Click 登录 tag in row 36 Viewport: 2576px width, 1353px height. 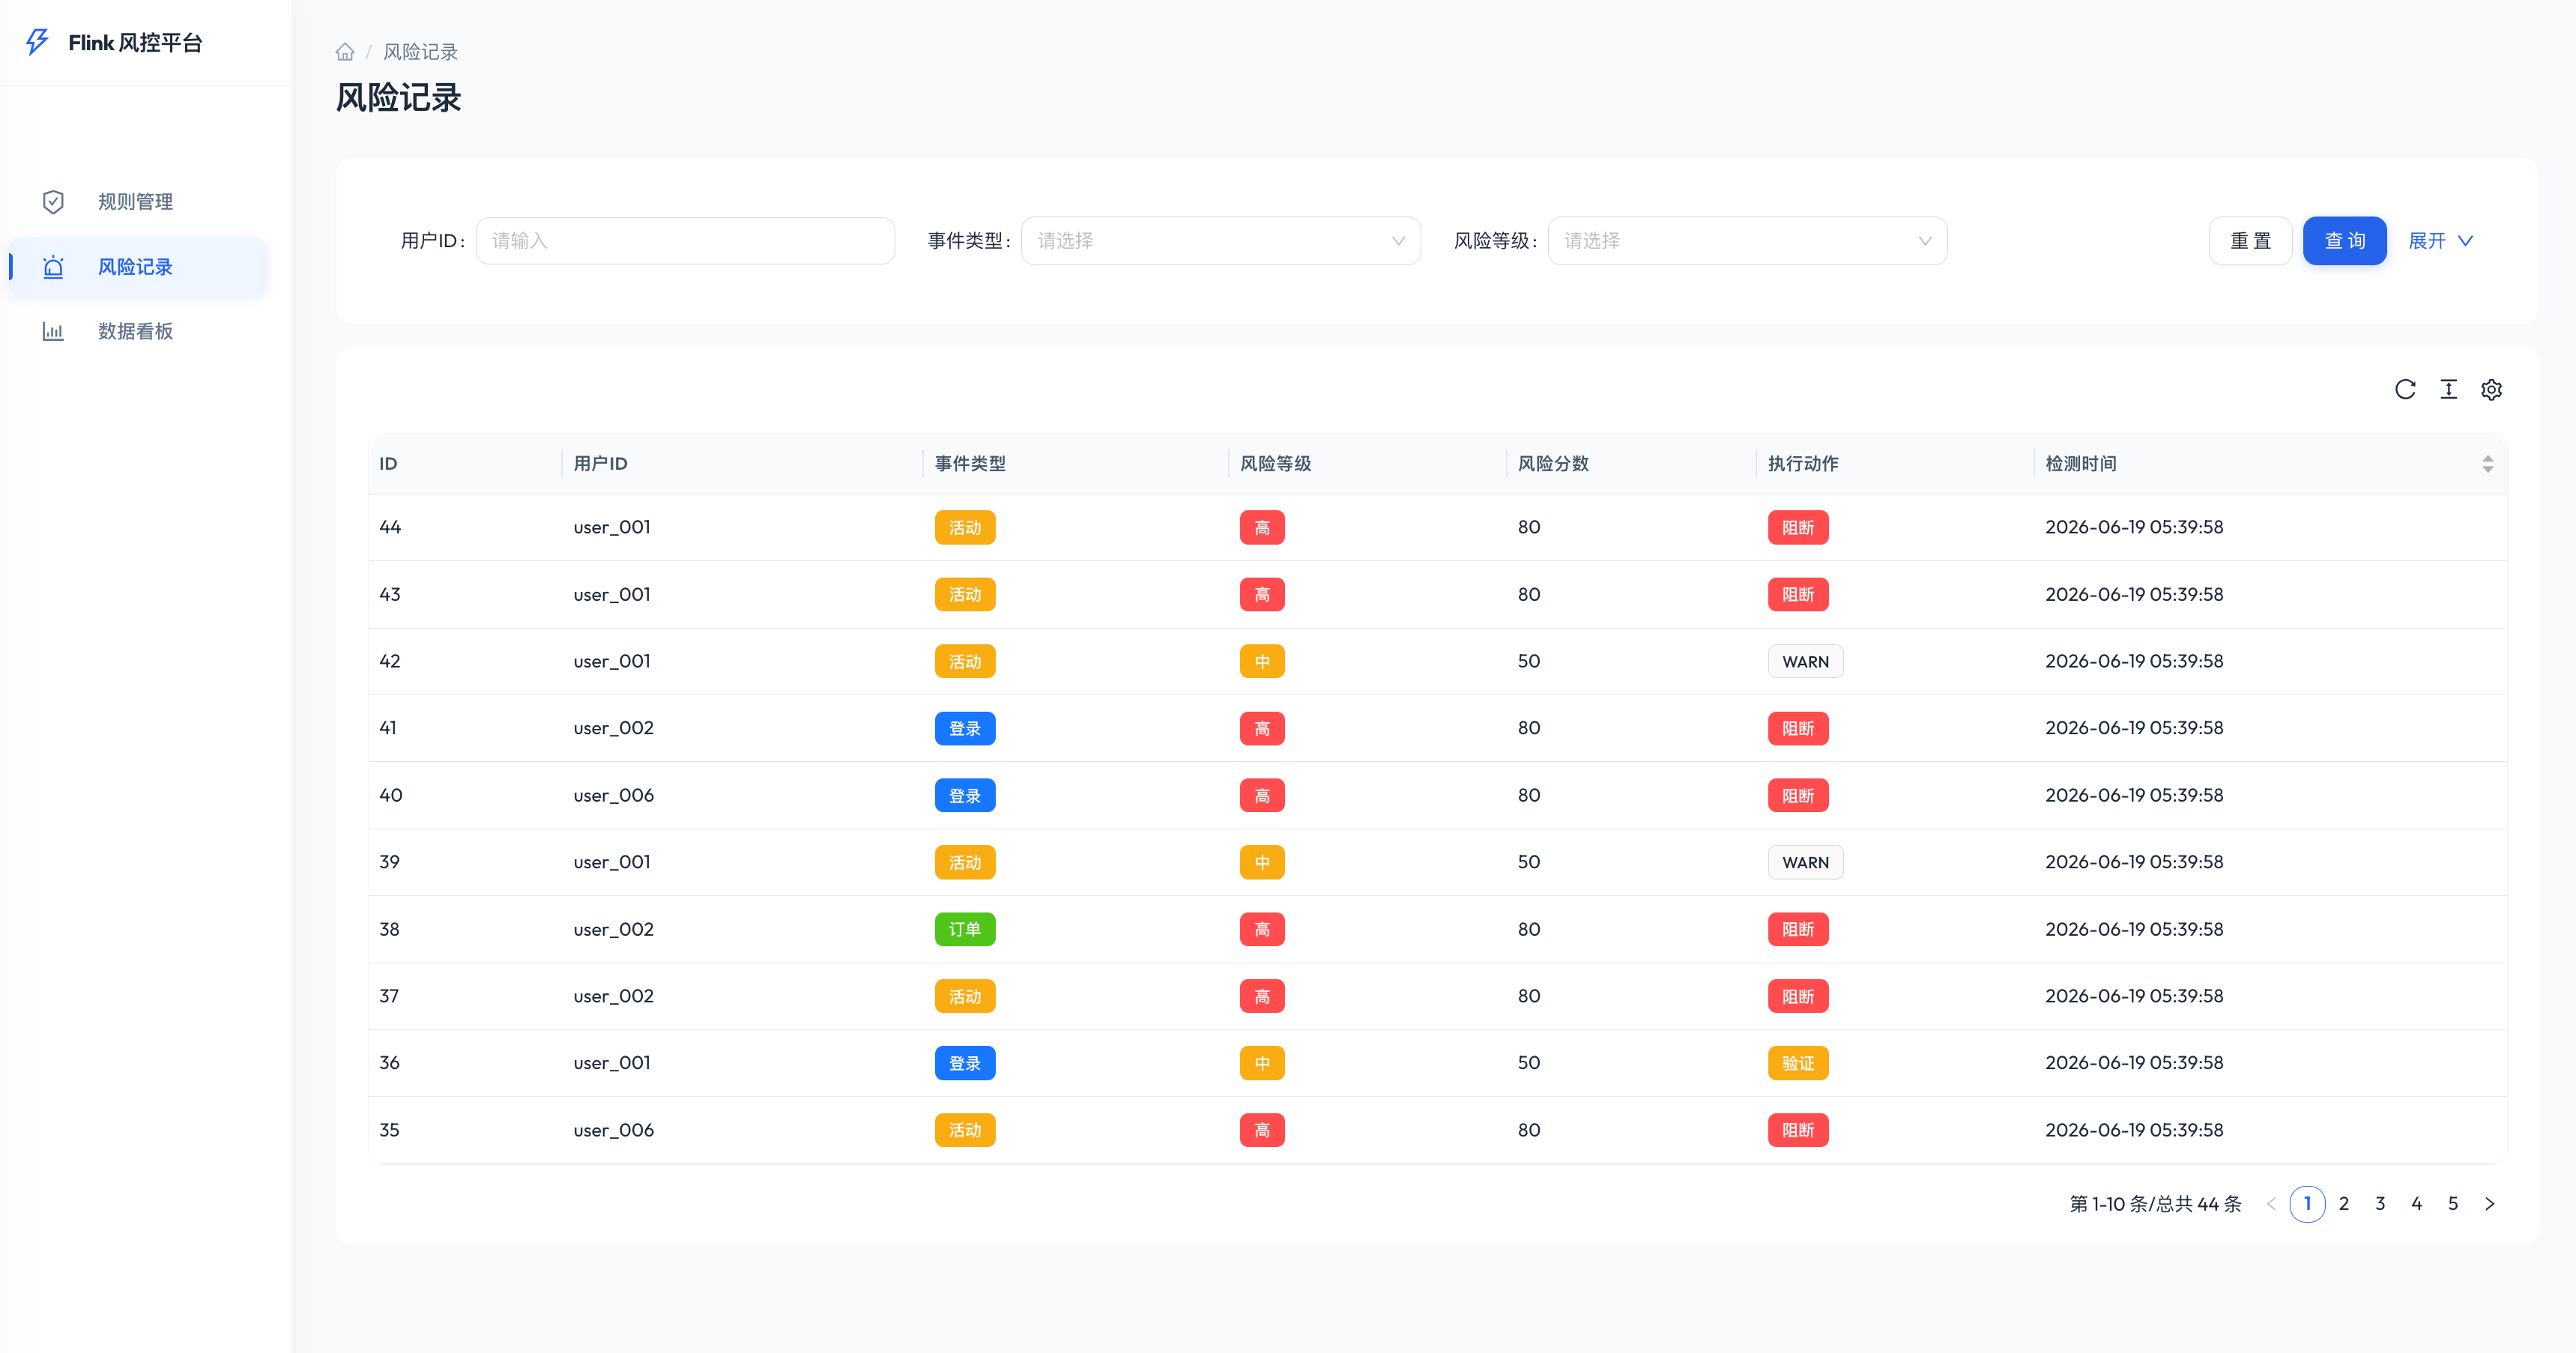click(965, 1064)
